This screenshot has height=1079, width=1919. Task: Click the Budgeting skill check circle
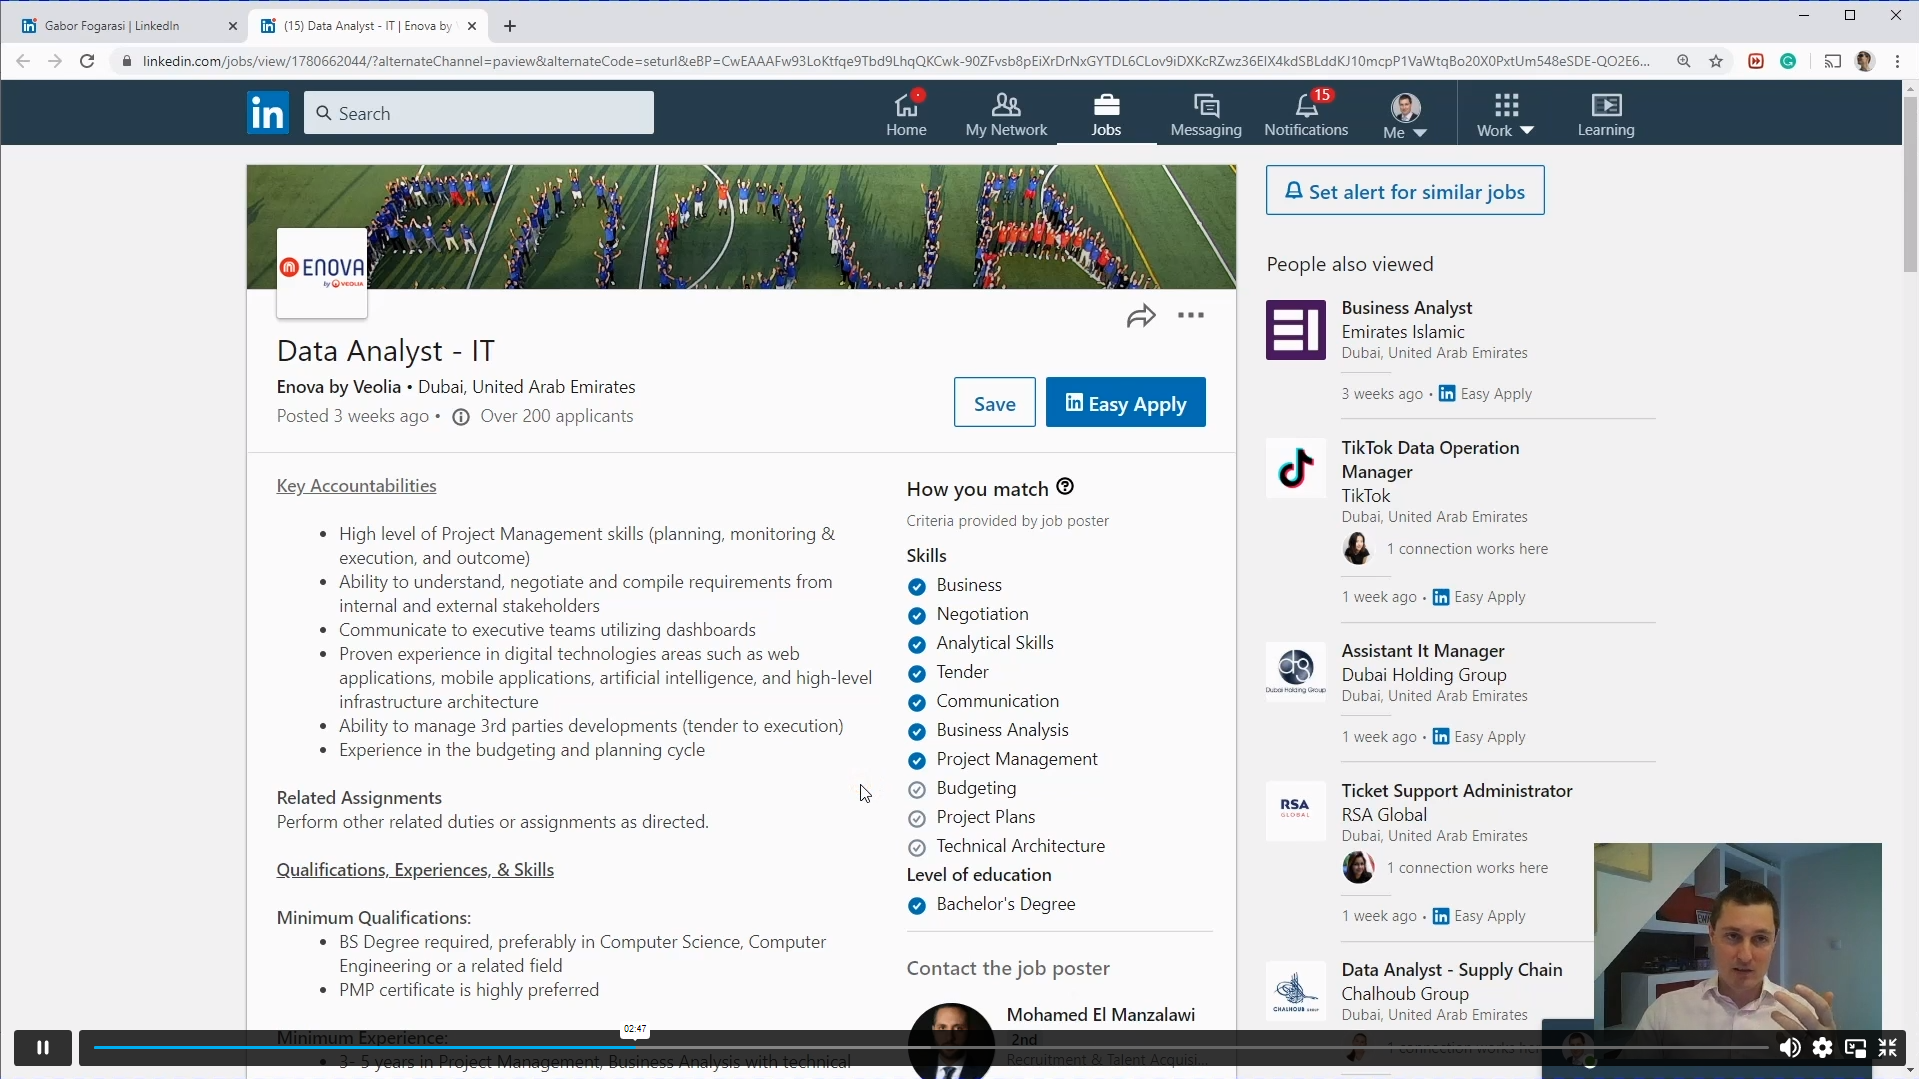[x=916, y=789]
